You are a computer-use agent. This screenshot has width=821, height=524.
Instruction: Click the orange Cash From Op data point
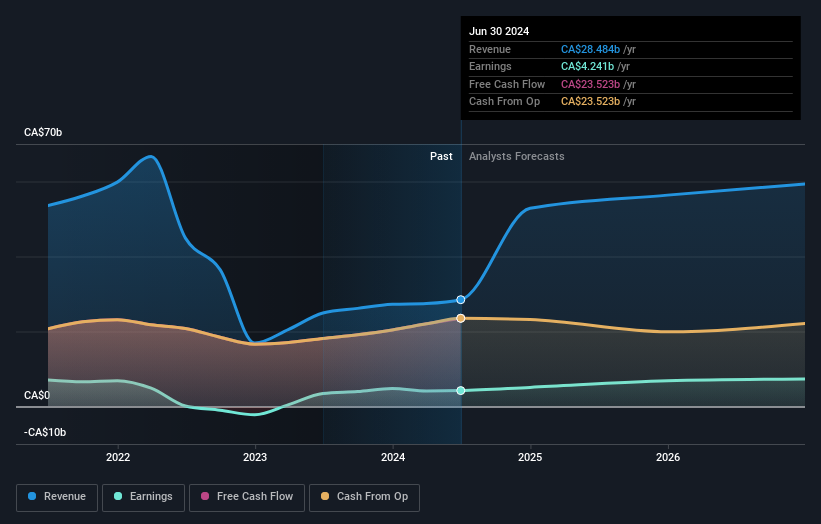pos(461,318)
